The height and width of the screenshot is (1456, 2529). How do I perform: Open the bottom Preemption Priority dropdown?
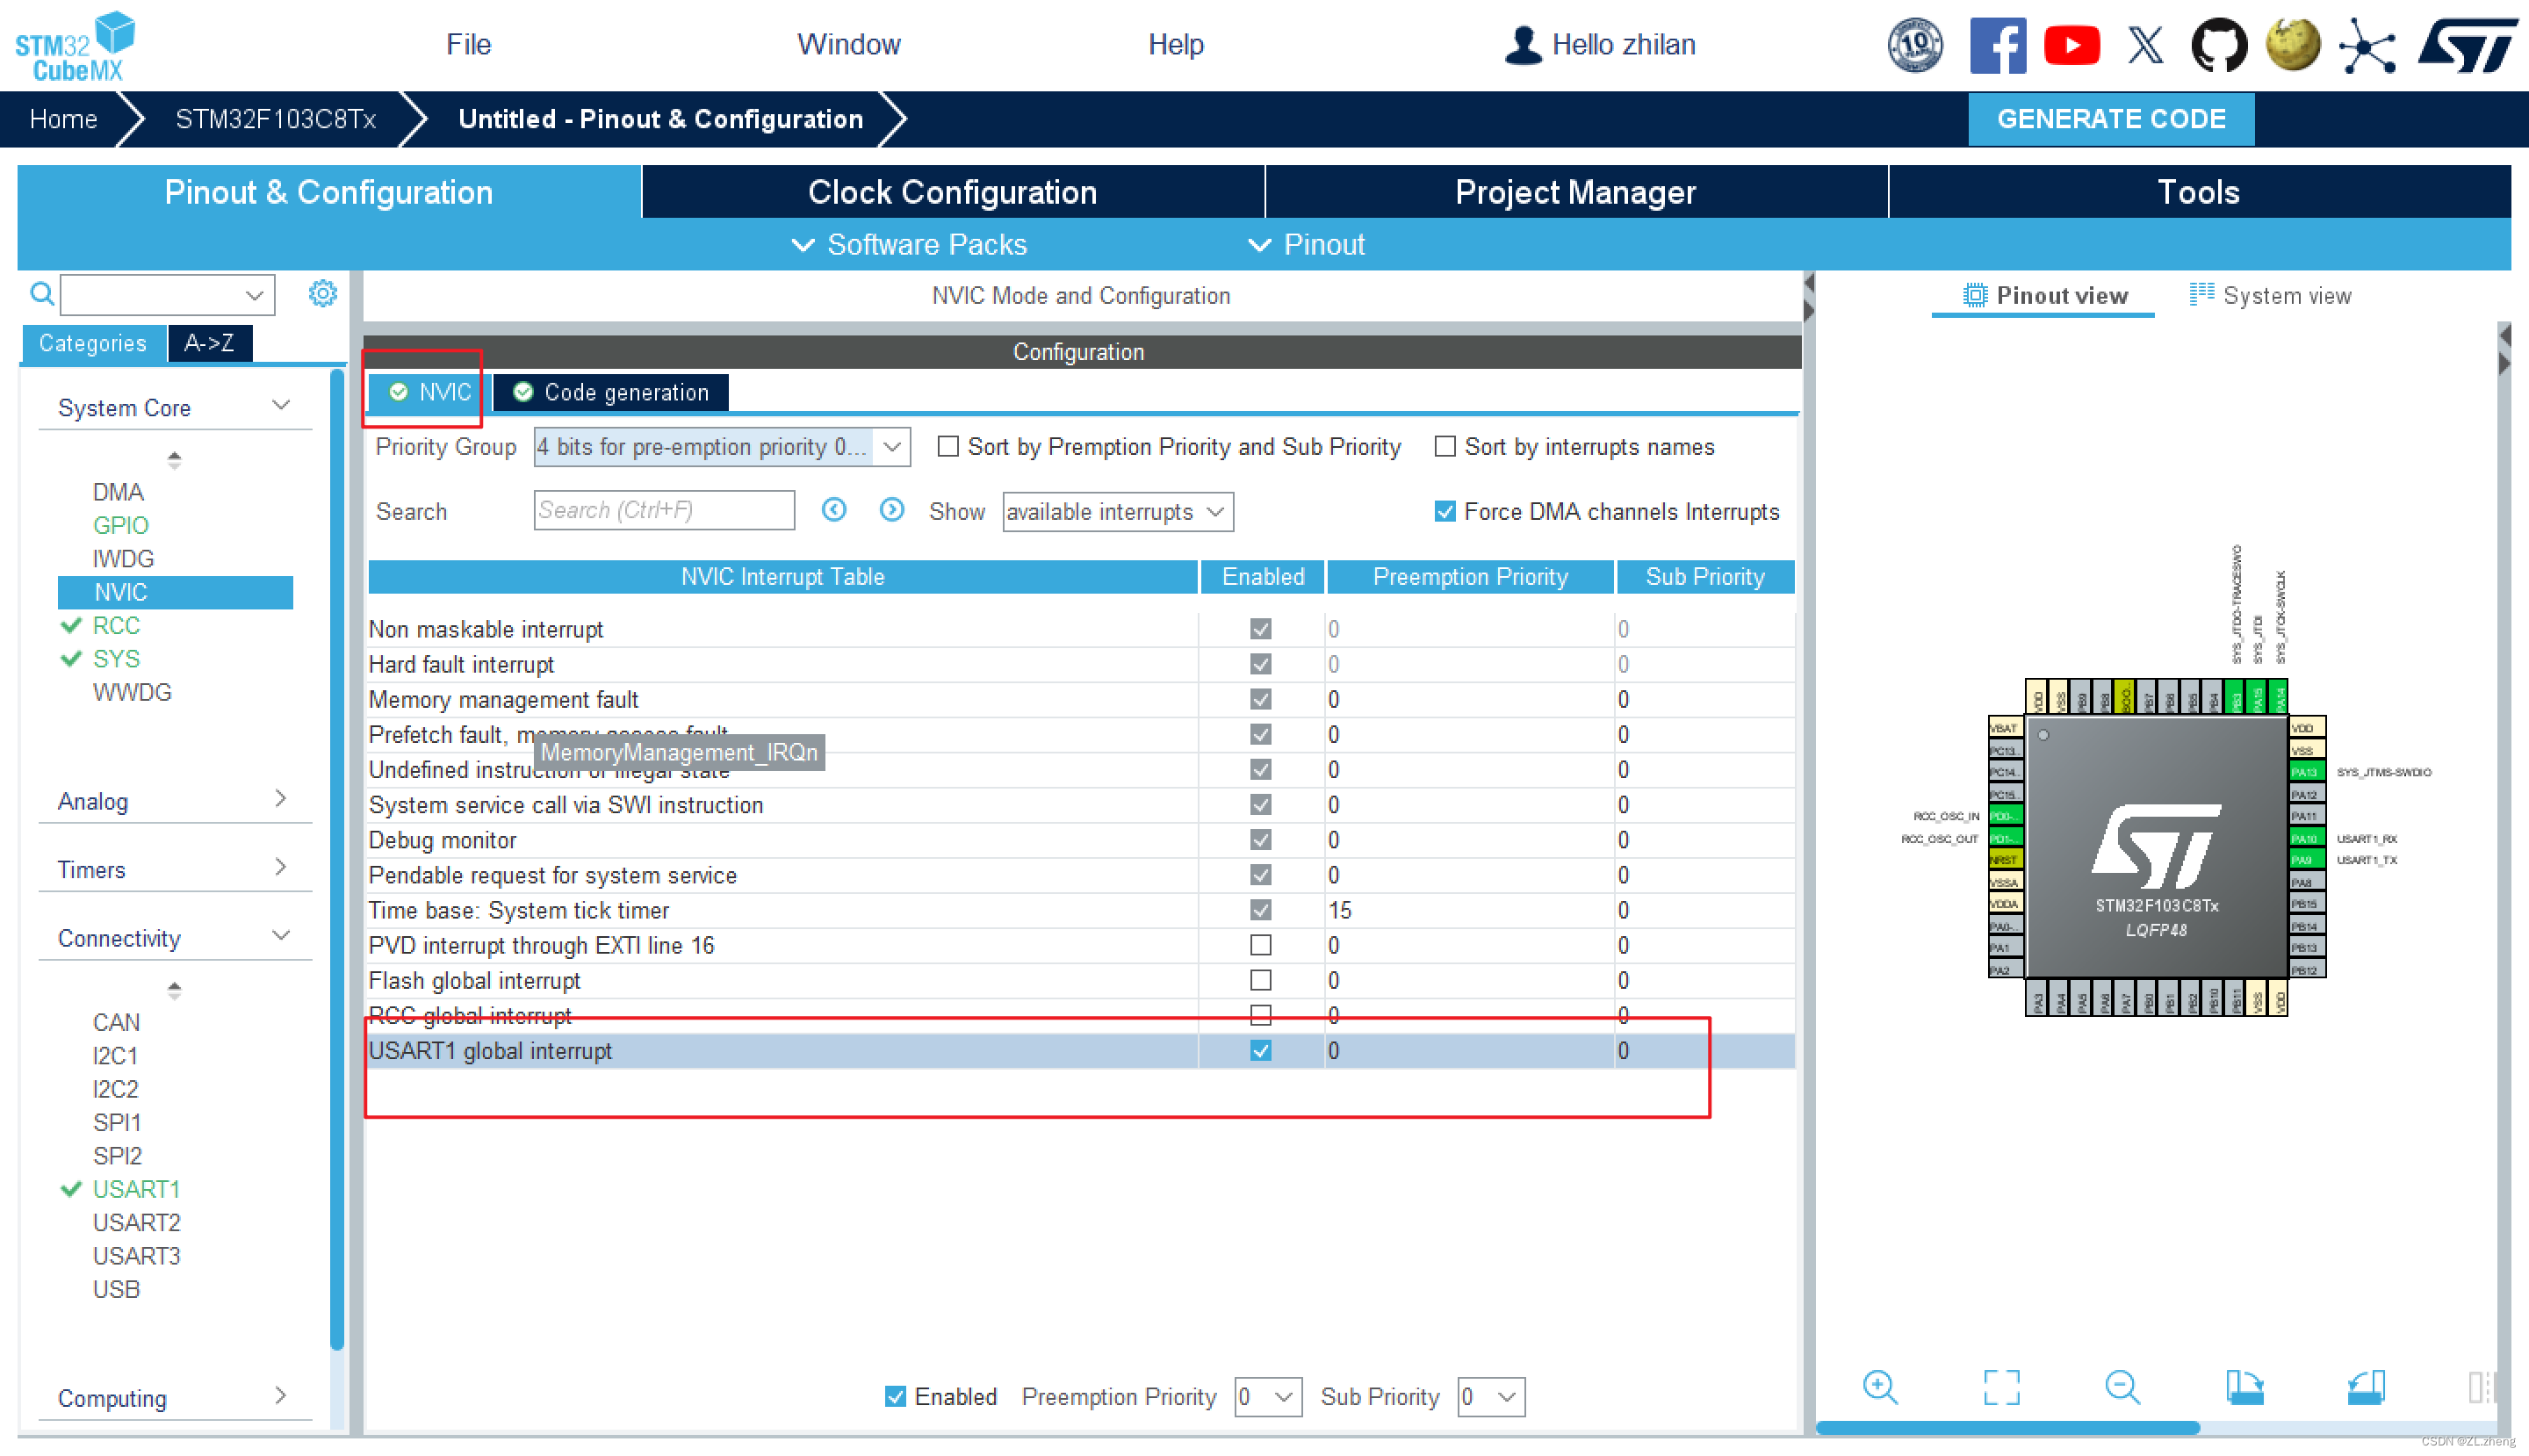click(x=1267, y=1396)
